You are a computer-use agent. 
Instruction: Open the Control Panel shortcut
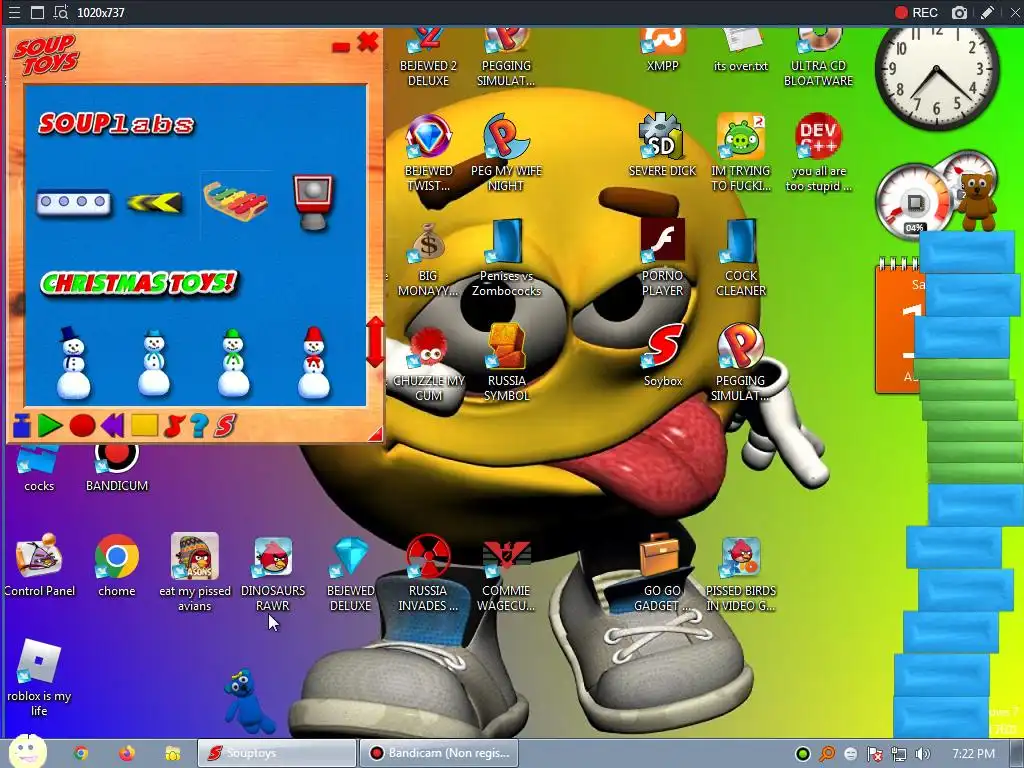39,566
